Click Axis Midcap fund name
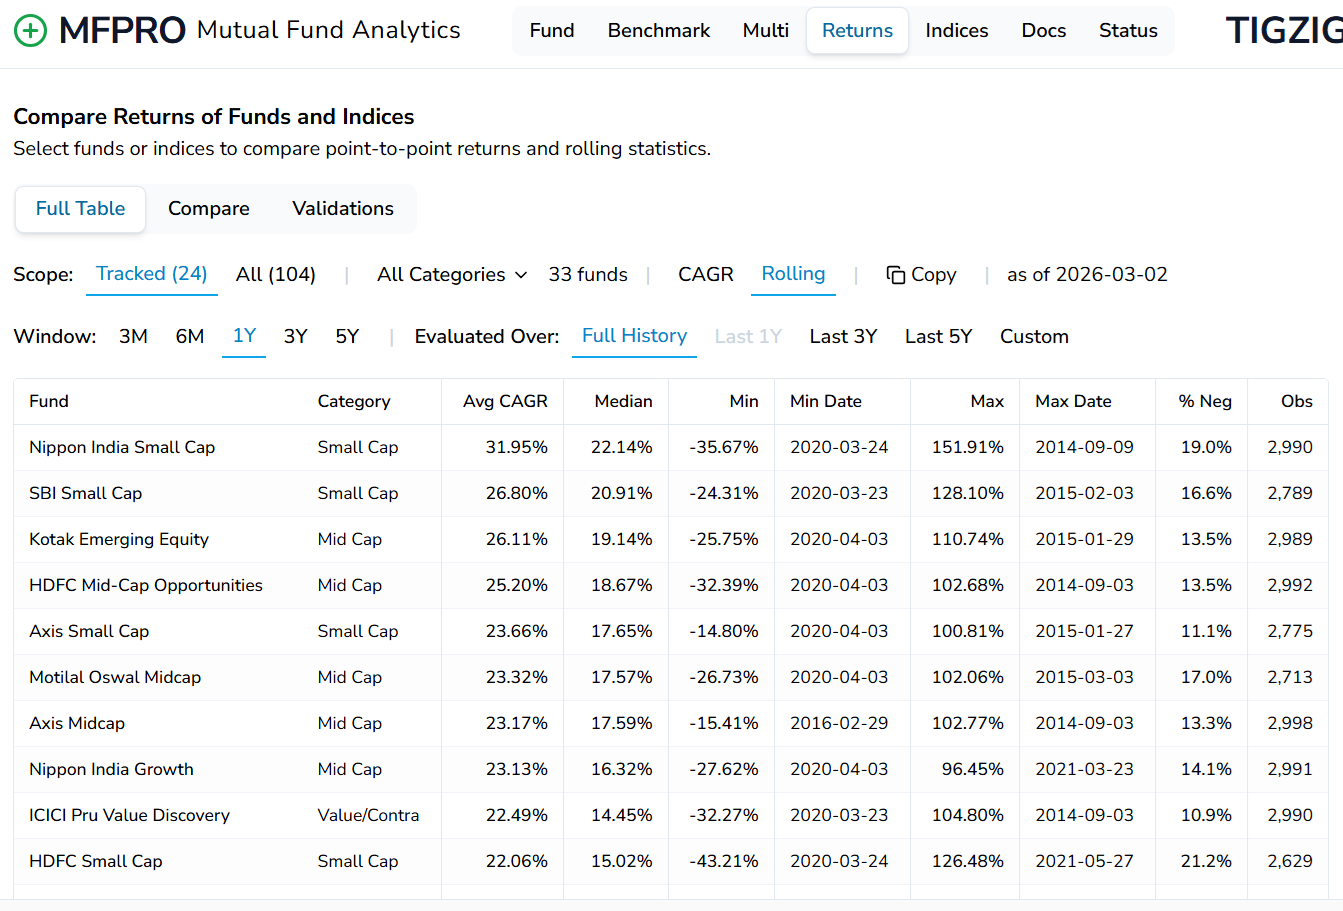The width and height of the screenshot is (1343, 911). pos(77,724)
